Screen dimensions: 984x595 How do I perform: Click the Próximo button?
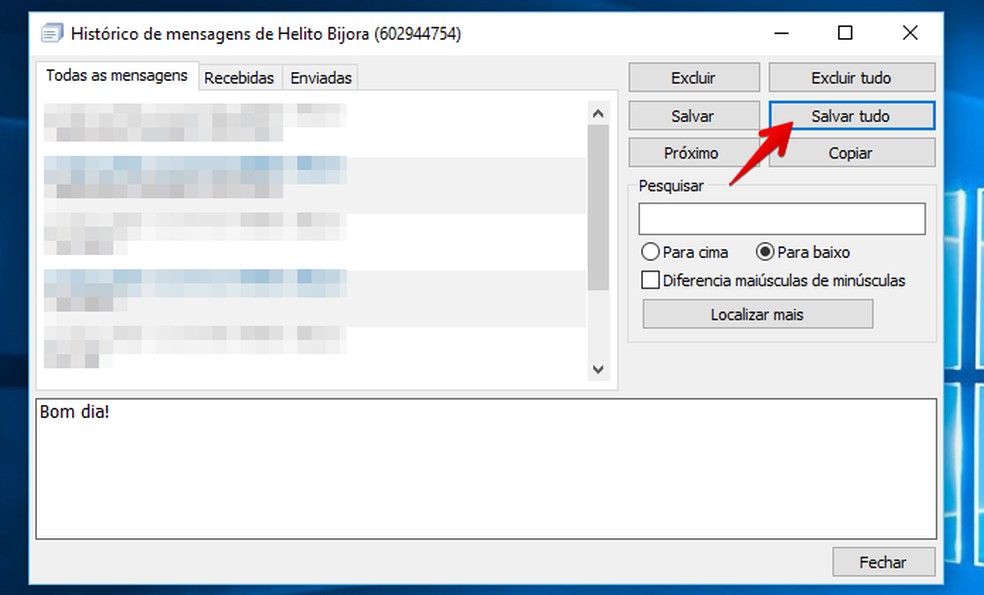click(693, 153)
